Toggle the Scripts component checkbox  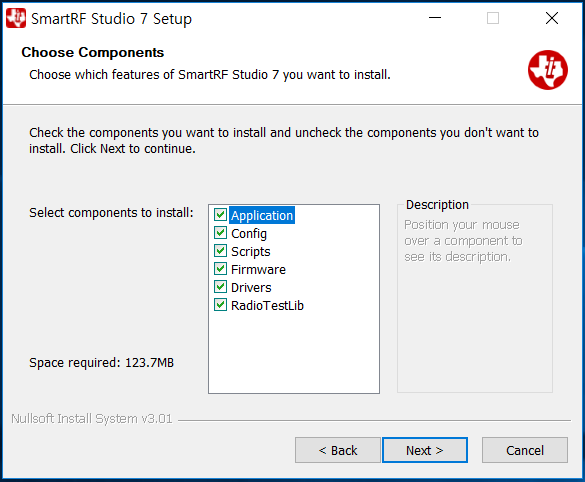[x=220, y=251]
